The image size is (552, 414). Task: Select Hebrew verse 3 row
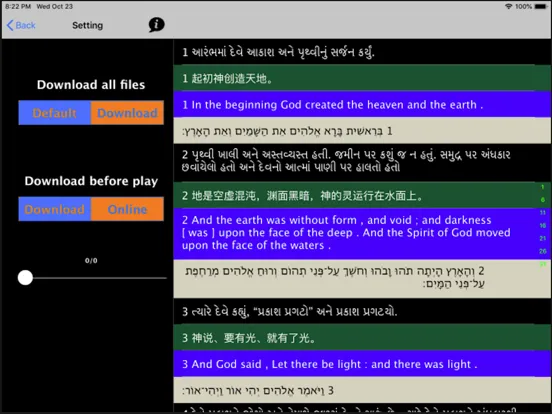click(362, 390)
